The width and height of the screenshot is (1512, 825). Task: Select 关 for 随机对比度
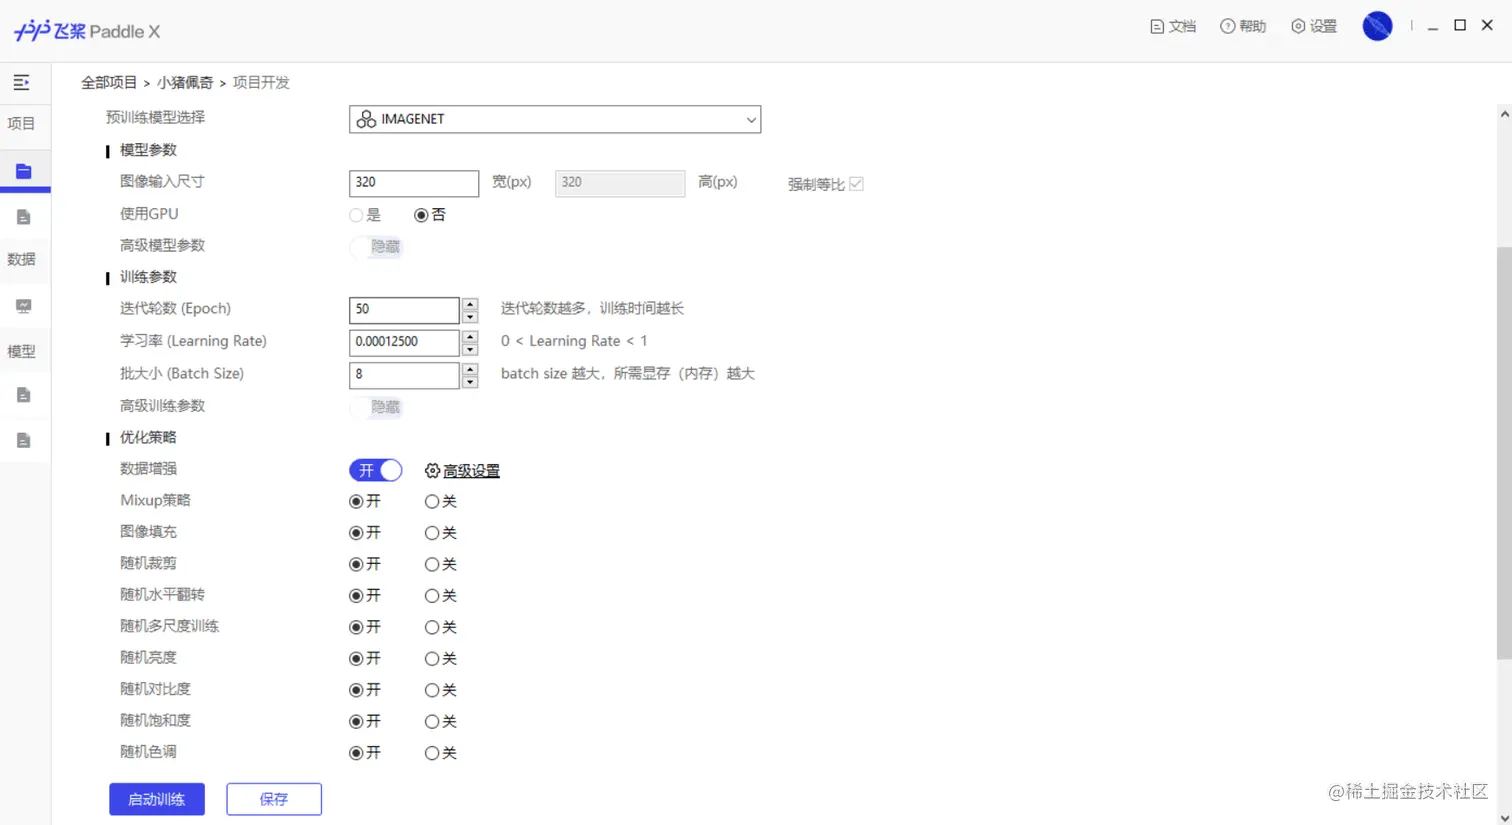point(432,690)
